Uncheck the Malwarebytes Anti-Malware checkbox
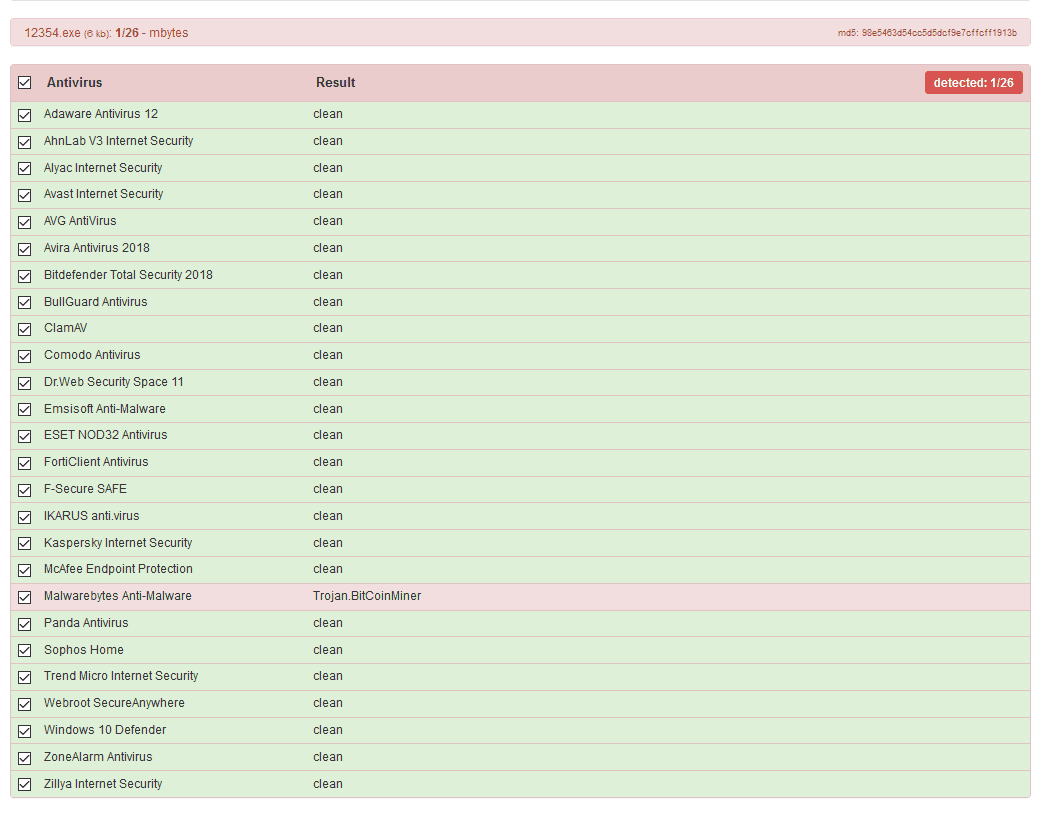This screenshot has width=1052, height=818. (25, 597)
